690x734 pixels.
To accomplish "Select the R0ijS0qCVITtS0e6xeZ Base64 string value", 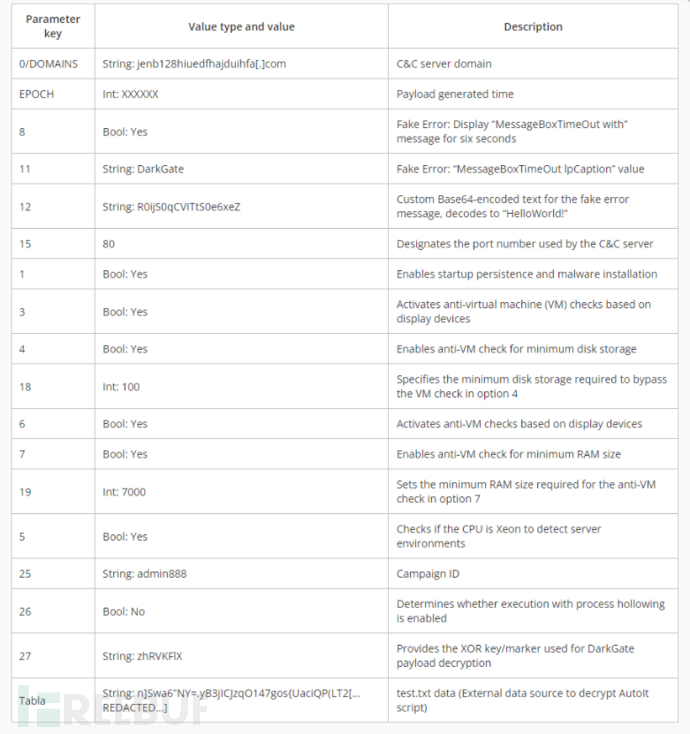I will (x=171, y=207).
